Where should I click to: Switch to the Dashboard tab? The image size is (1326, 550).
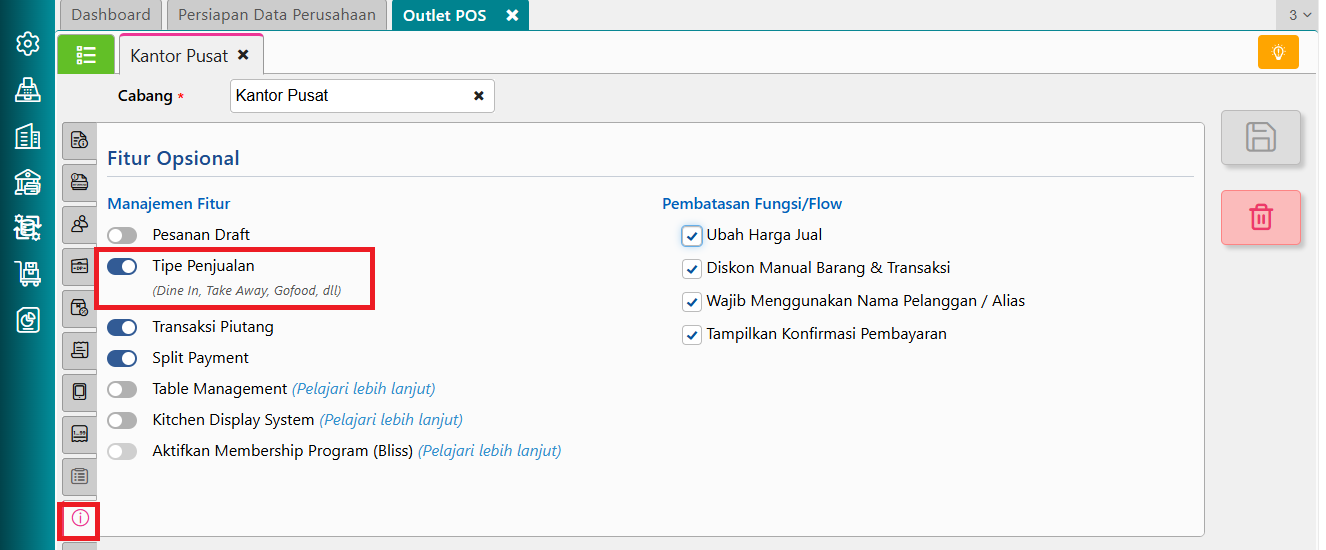tap(111, 15)
